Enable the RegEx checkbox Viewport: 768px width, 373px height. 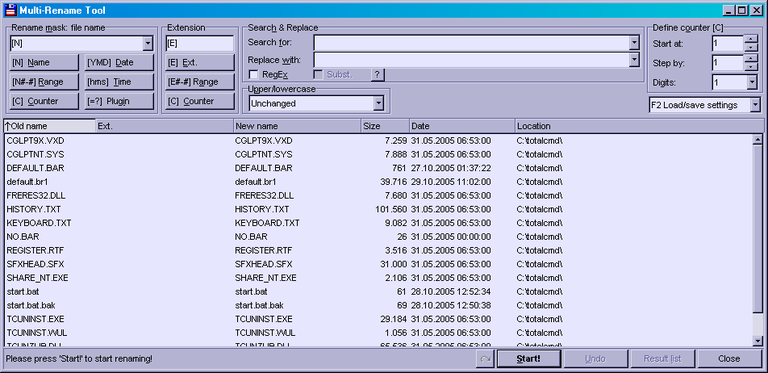254,75
